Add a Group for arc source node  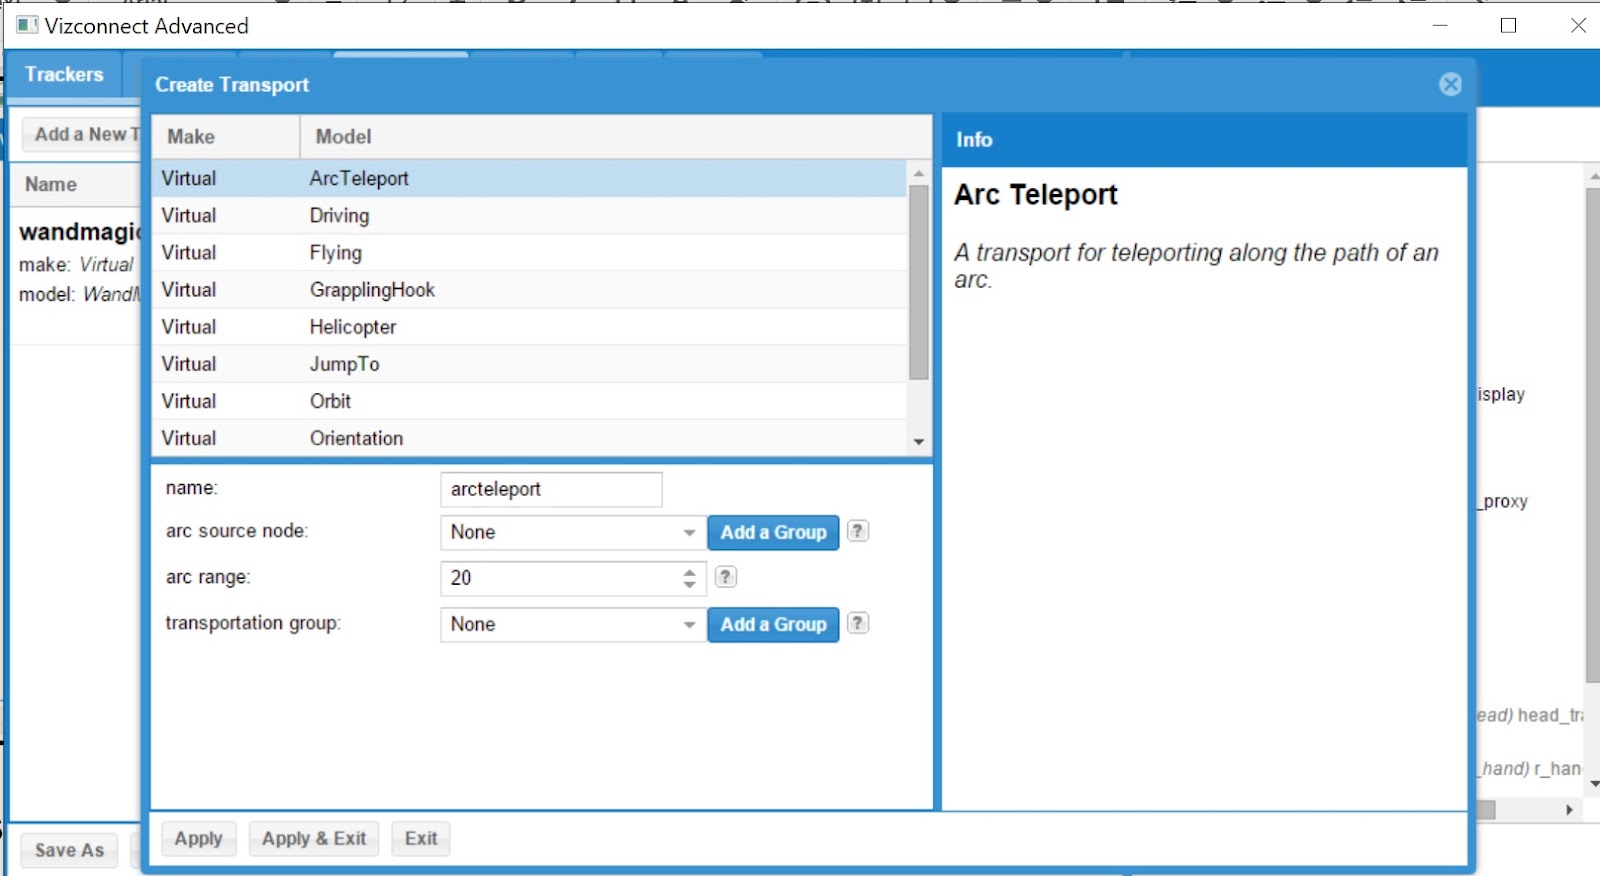pos(773,533)
